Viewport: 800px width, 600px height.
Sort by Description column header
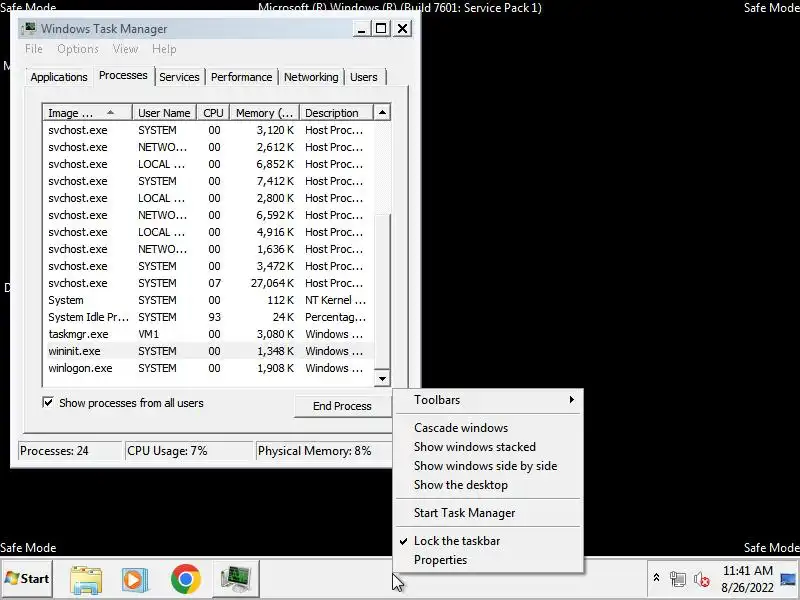(336, 113)
